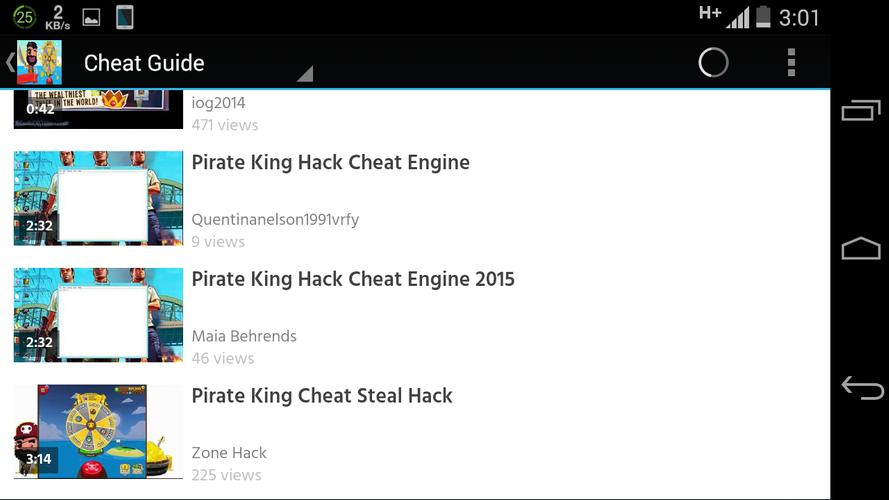Open Pirate King Hack Cheat Engine 2015
This screenshot has width=889, height=500.
[353, 279]
